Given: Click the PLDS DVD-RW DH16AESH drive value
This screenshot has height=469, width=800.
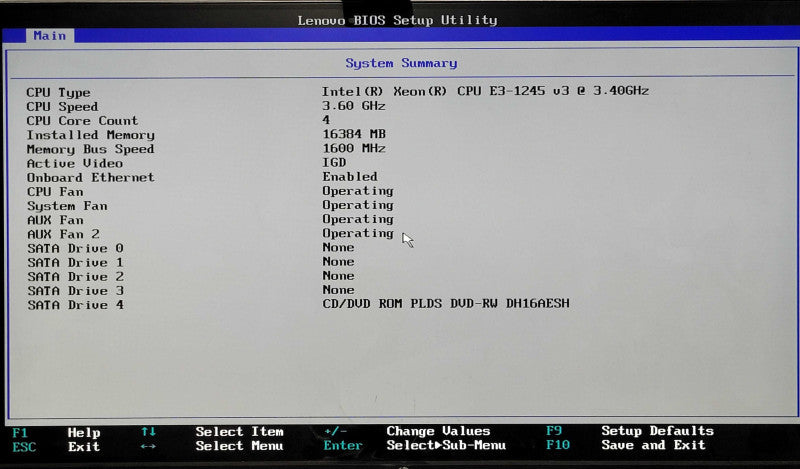Looking at the screenshot, I should point(446,304).
